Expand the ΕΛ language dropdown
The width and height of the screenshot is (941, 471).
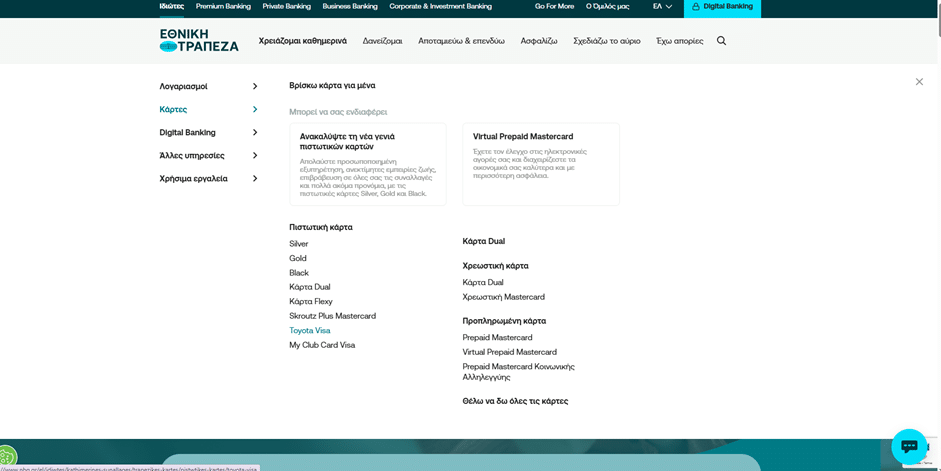(662, 7)
